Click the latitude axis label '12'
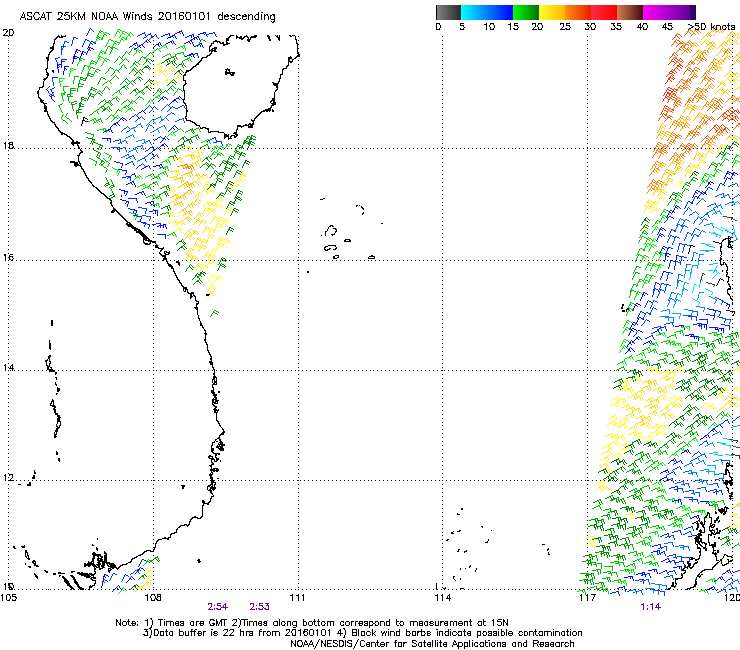The image size is (740, 650). click(8, 478)
